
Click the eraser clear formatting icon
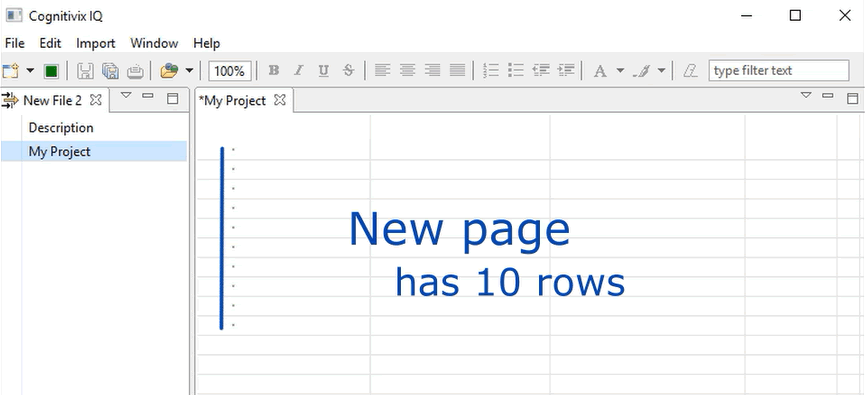[x=690, y=71]
